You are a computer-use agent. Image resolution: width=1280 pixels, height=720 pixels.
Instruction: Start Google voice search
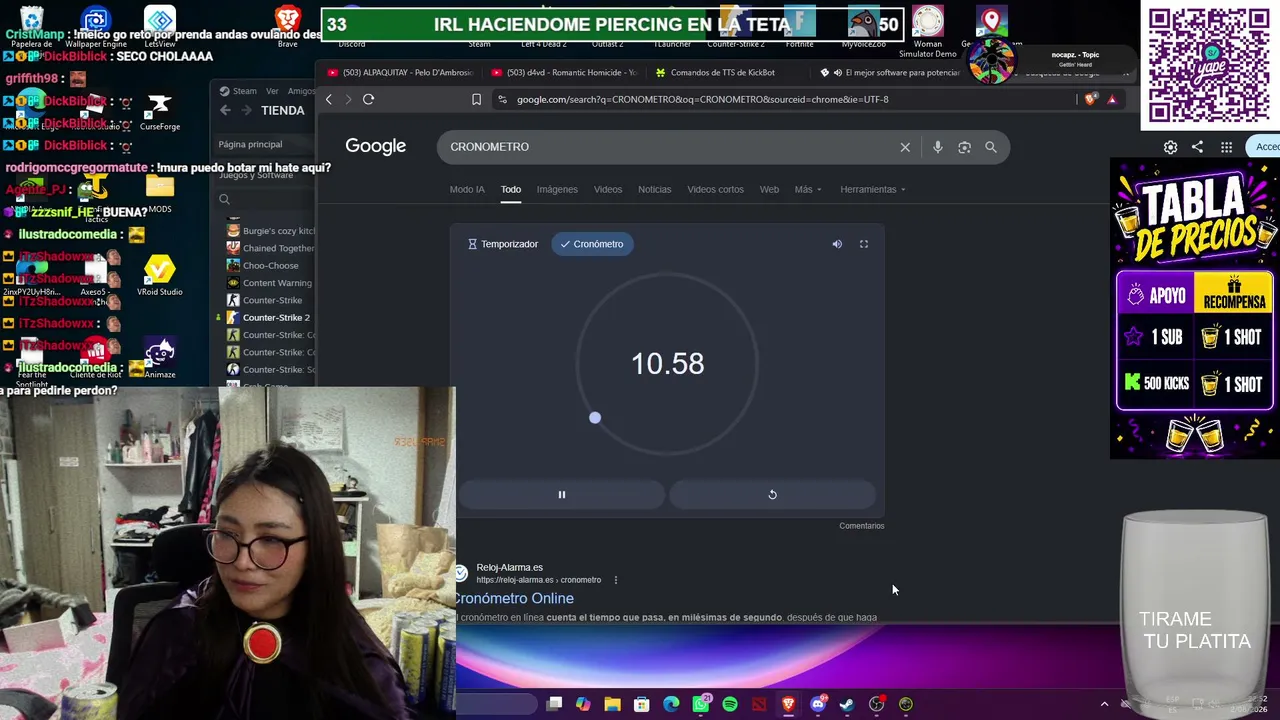coord(937,147)
